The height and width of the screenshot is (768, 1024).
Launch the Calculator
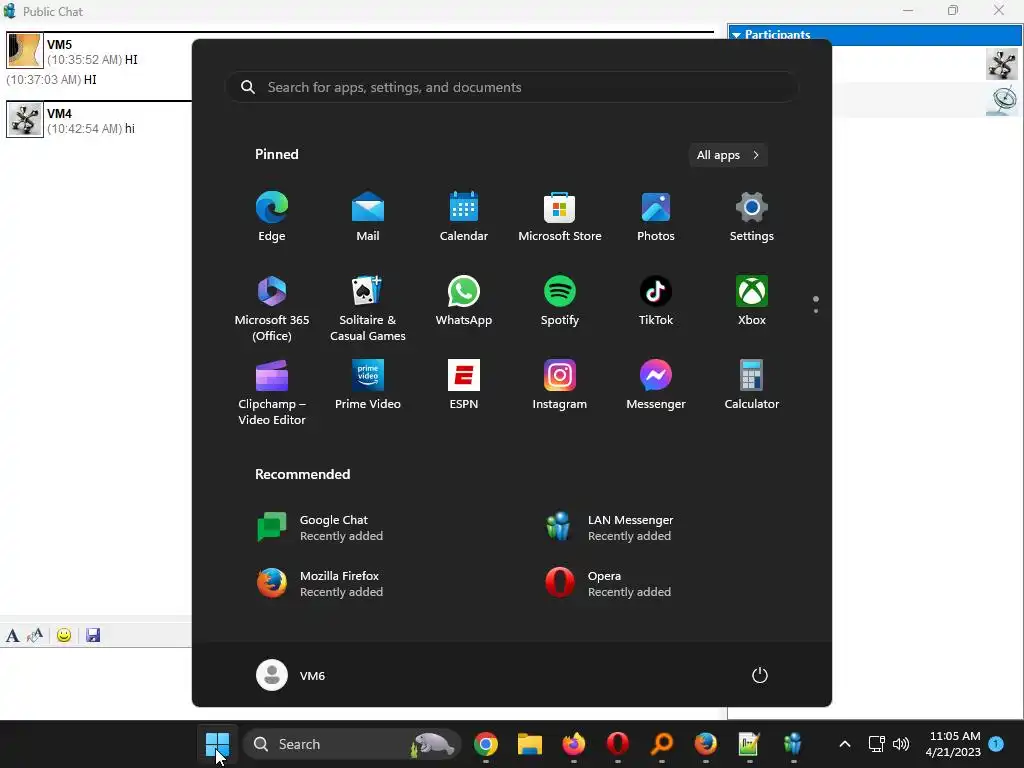(x=752, y=384)
